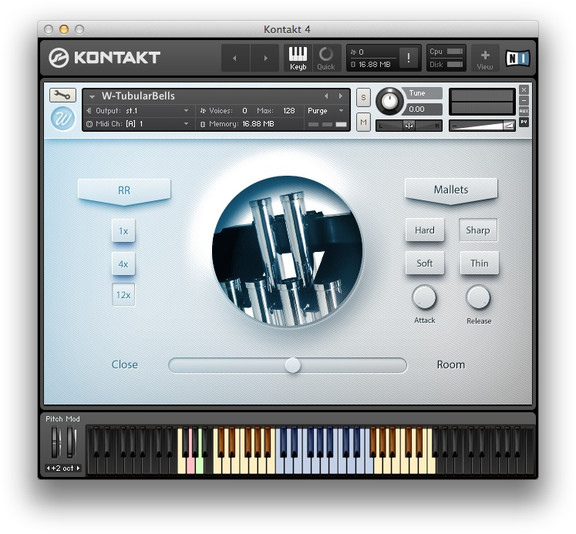Image resolution: width=576 pixels, height=534 pixels.
Task: Toggle the AUX sends icon
Action: 524,111
